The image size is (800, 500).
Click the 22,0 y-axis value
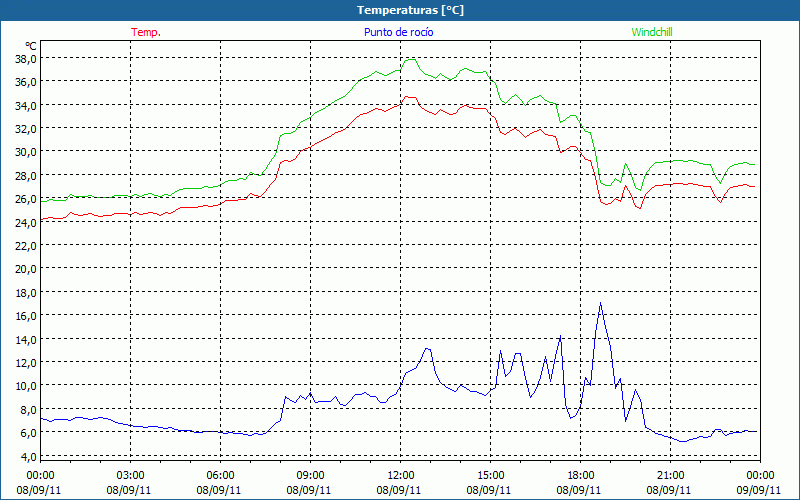coord(26,245)
